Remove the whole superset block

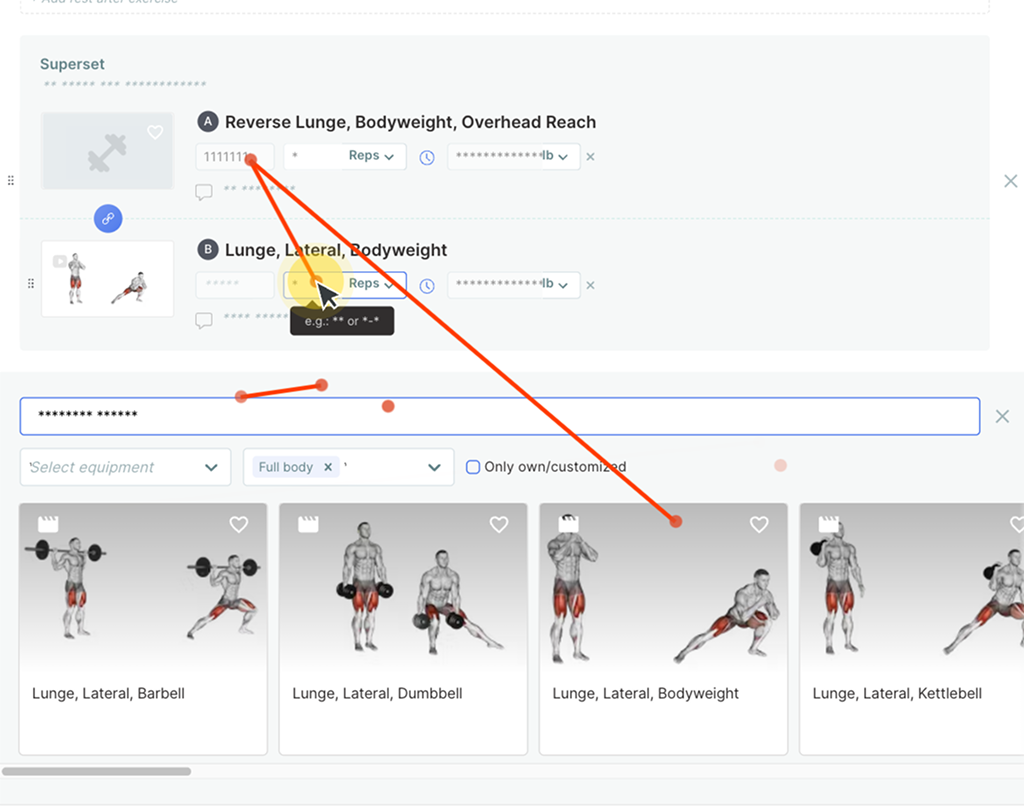click(x=1010, y=181)
